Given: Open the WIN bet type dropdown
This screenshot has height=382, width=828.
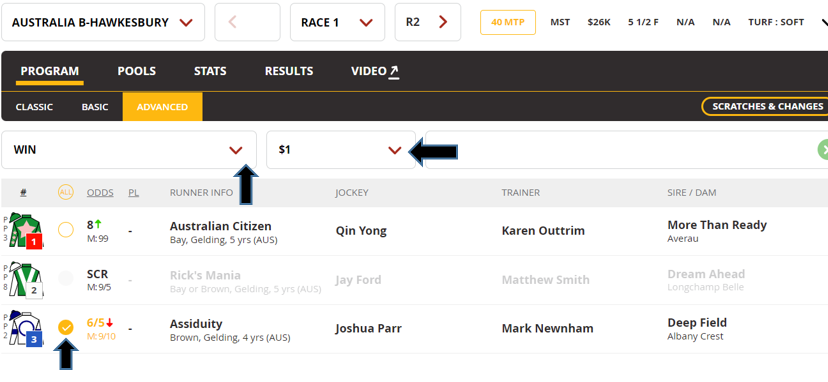Looking at the screenshot, I should 129,150.
